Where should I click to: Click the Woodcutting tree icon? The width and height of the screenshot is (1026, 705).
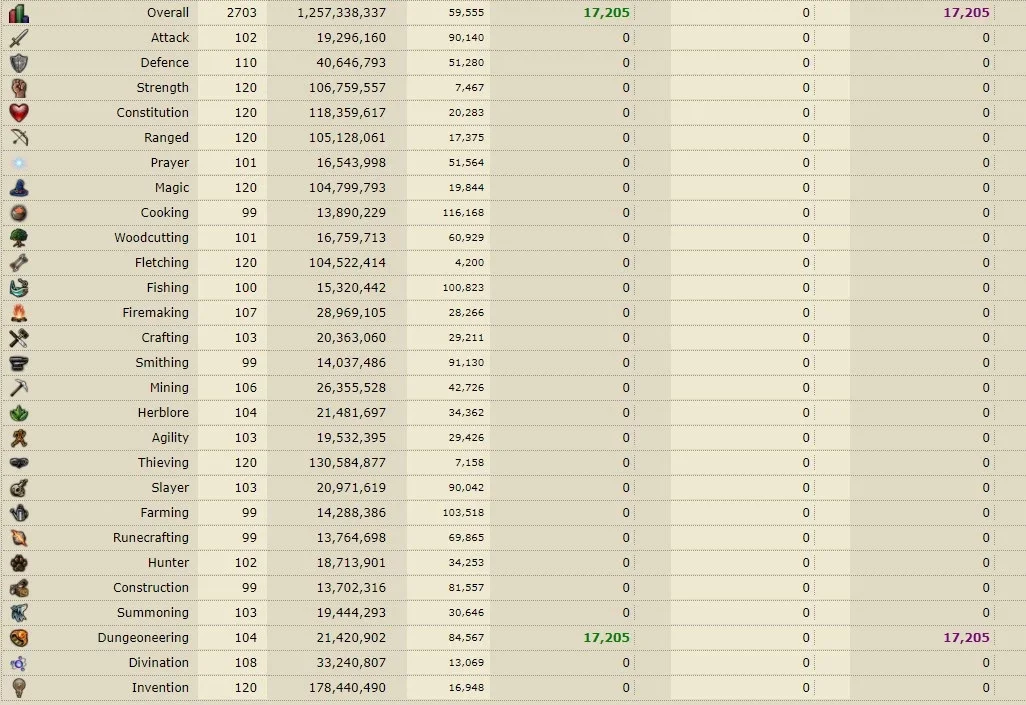(19, 238)
